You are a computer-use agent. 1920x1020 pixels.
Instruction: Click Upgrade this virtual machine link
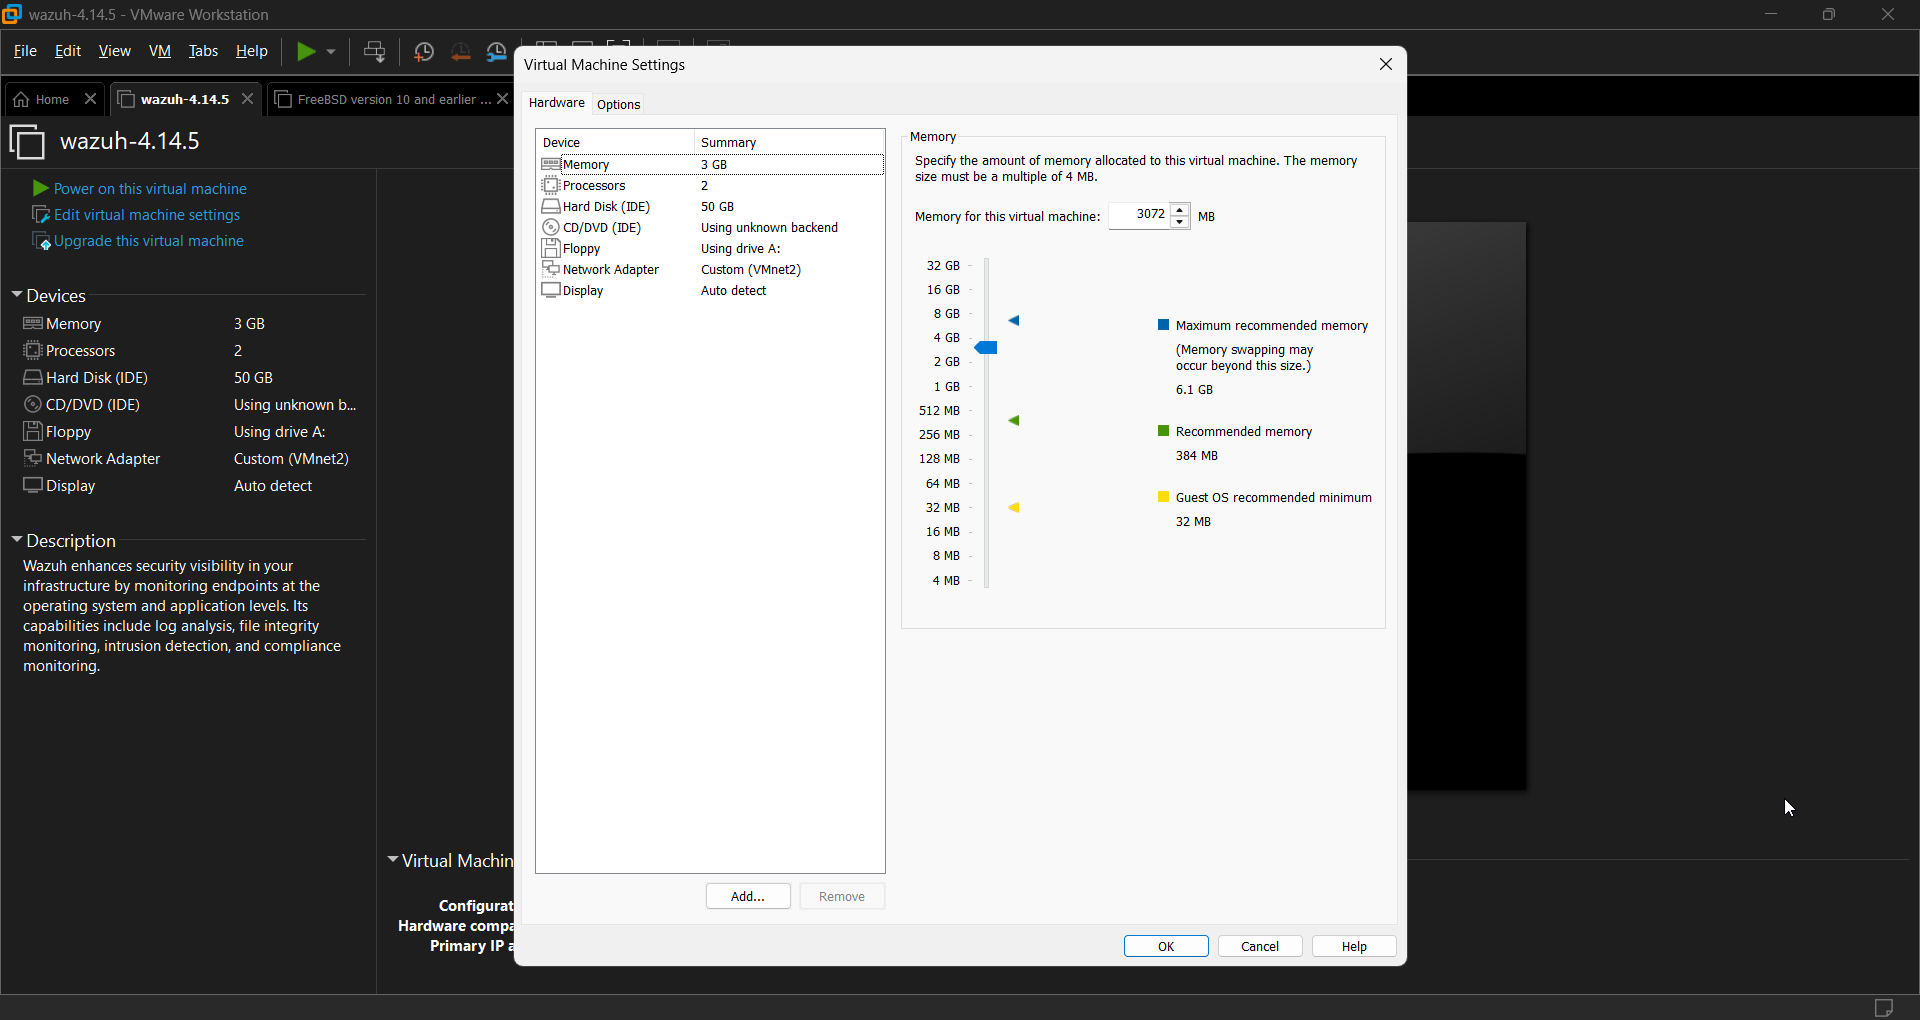point(149,241)
